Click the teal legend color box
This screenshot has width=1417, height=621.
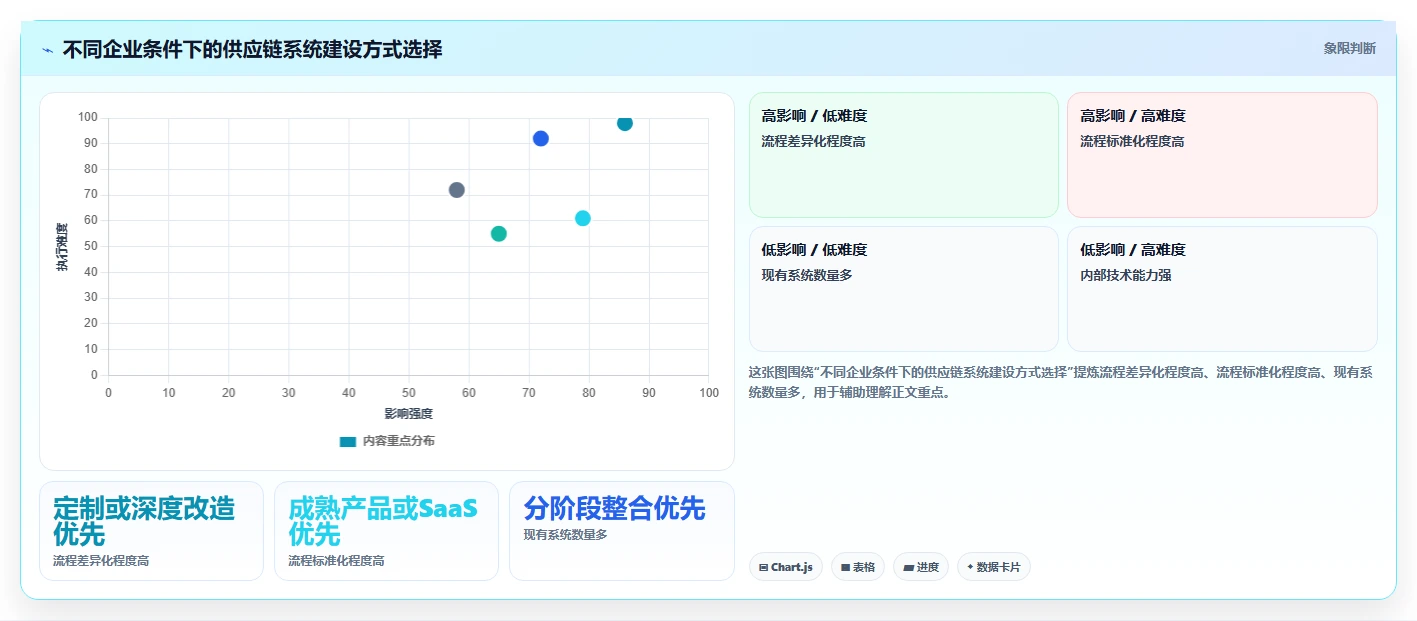(348, 441)
